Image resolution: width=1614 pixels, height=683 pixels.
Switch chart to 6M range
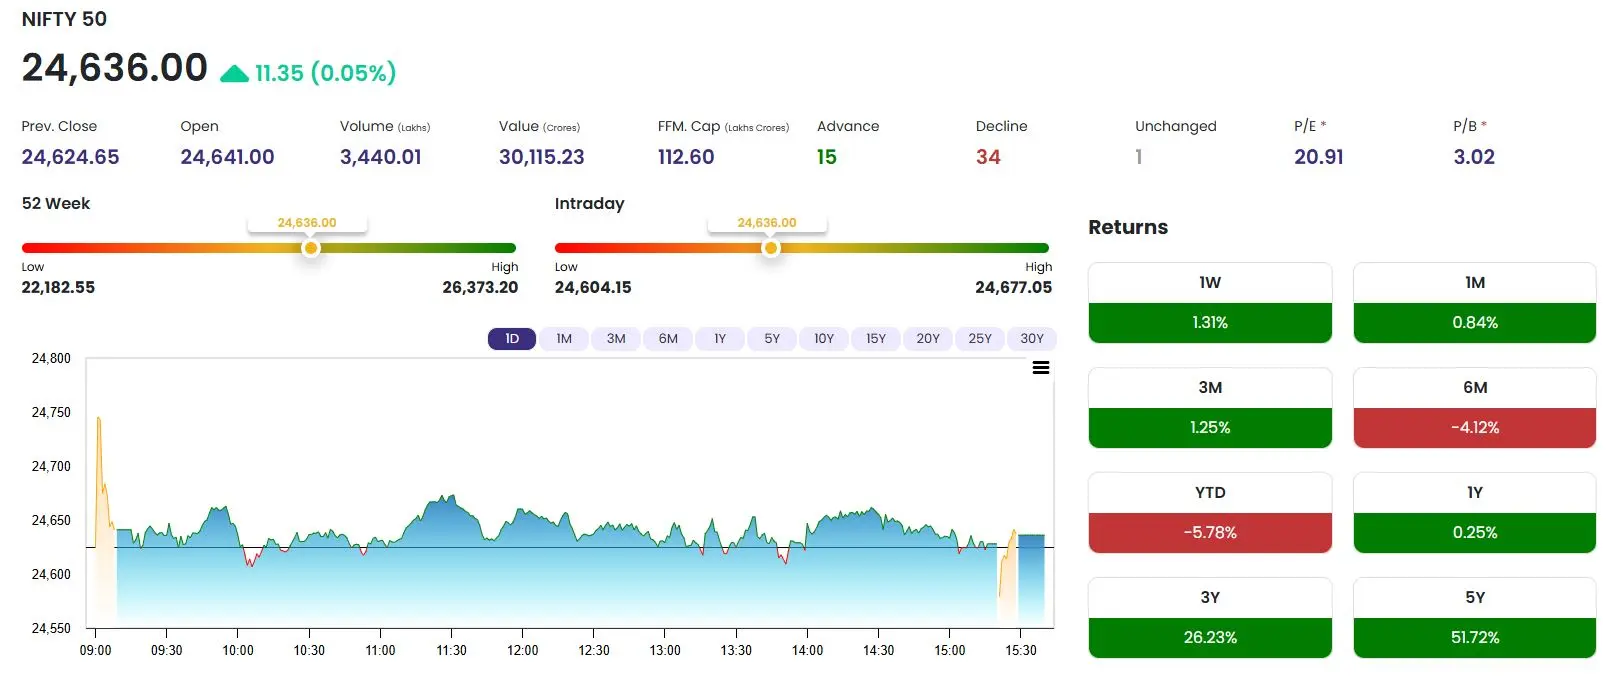[x=668, y=339]
